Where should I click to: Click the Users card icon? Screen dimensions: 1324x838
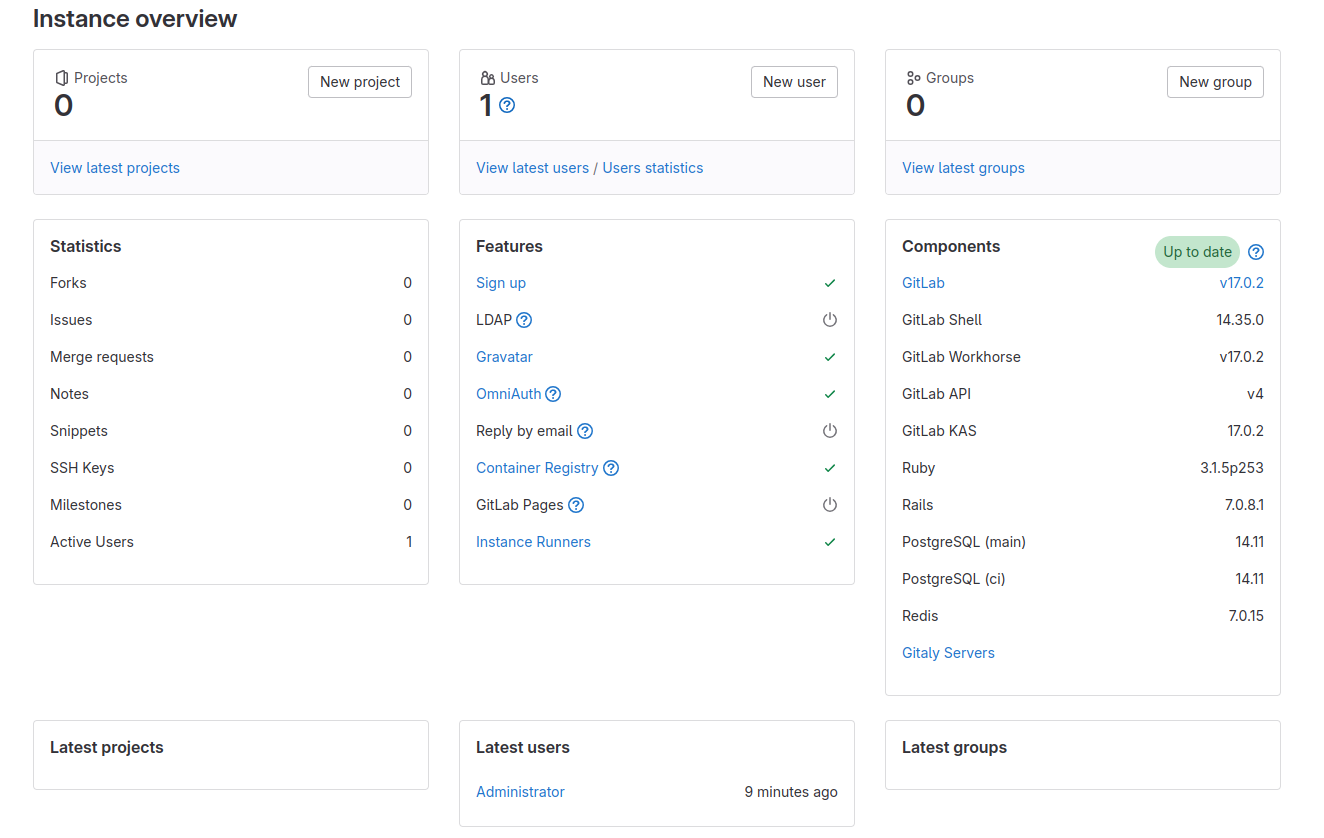[x=488, y=78]
